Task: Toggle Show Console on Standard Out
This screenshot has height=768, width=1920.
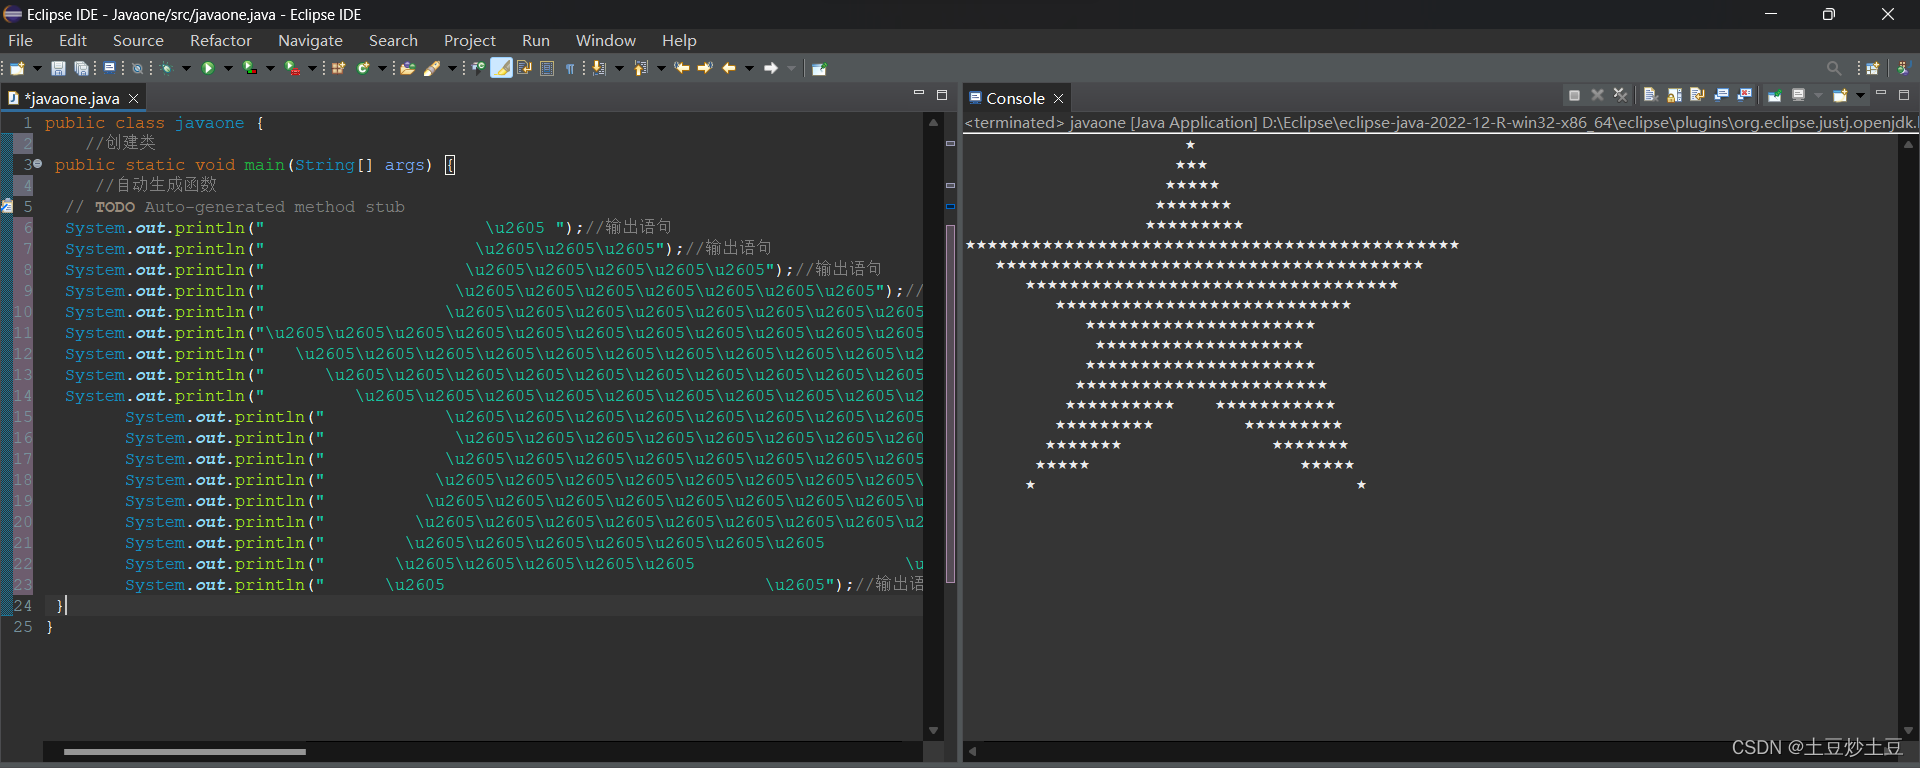Action: pyautogui.click(x=1721, y=95)
